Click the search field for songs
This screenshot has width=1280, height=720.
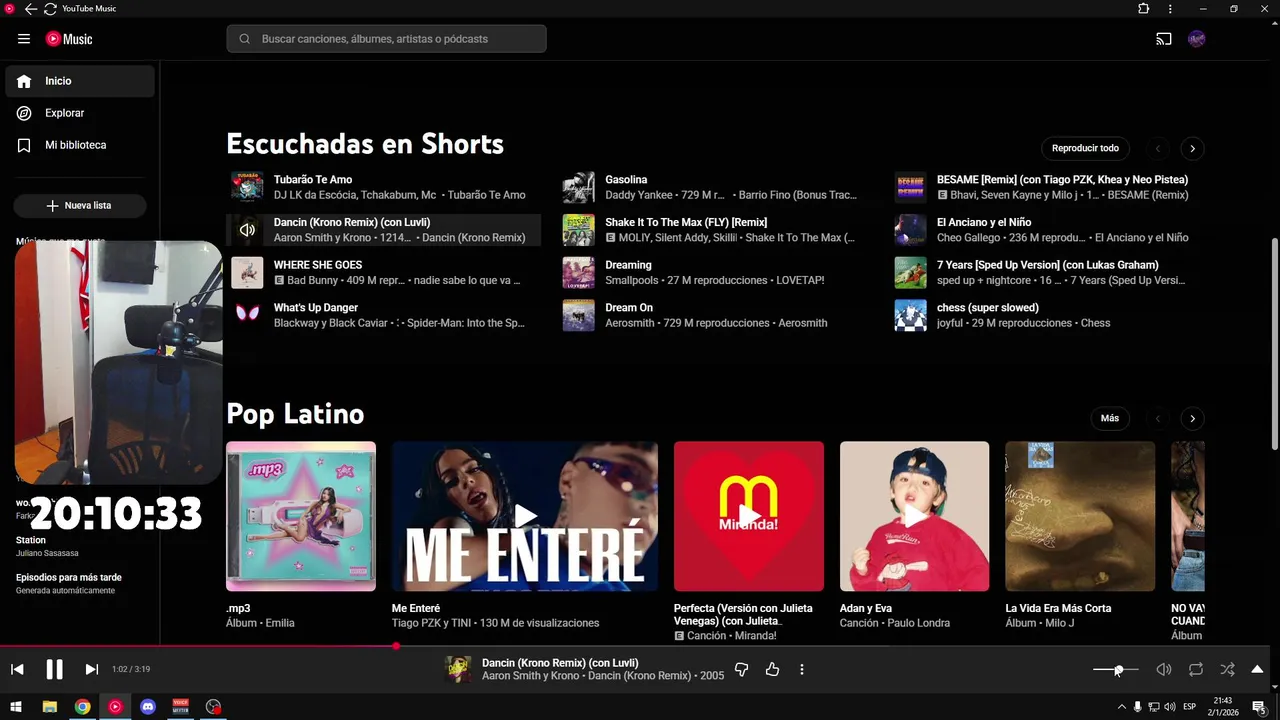click(x=386, y=39)
